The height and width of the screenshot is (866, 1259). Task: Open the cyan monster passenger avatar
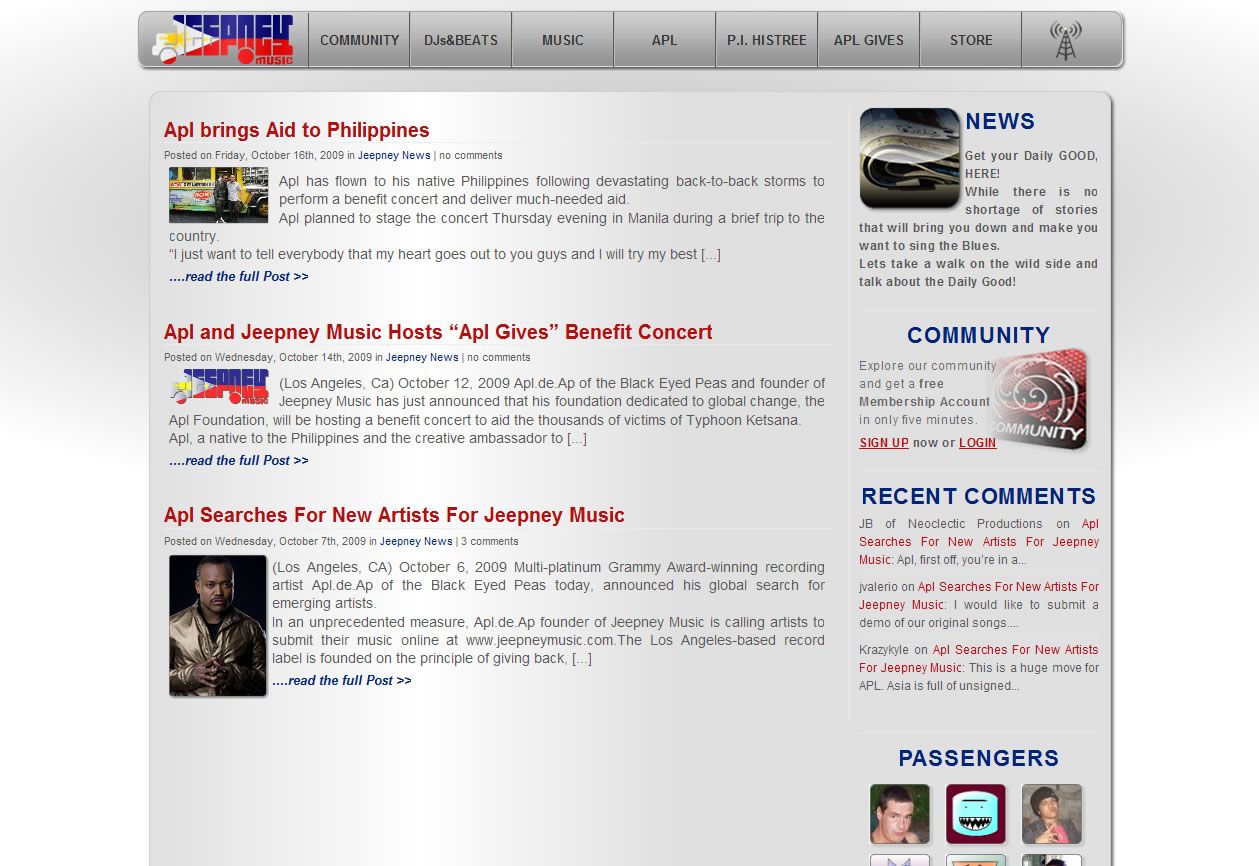976,814
